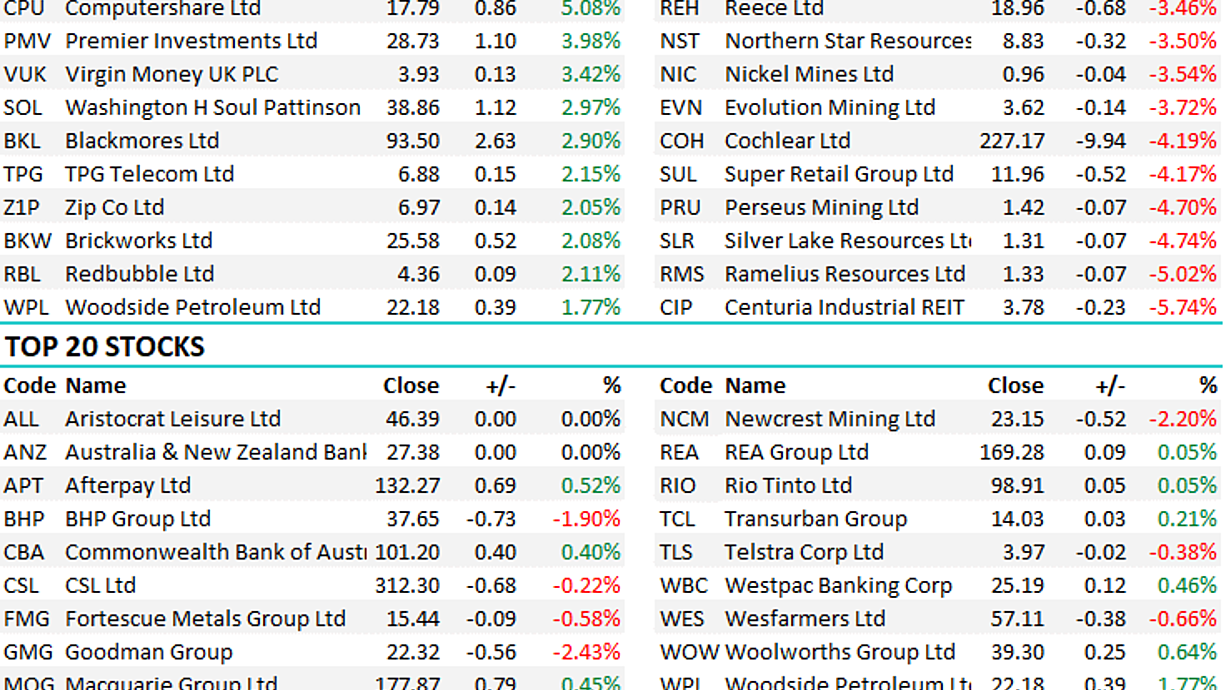Click the 227.17 close price

click(x=1012, y=140)
